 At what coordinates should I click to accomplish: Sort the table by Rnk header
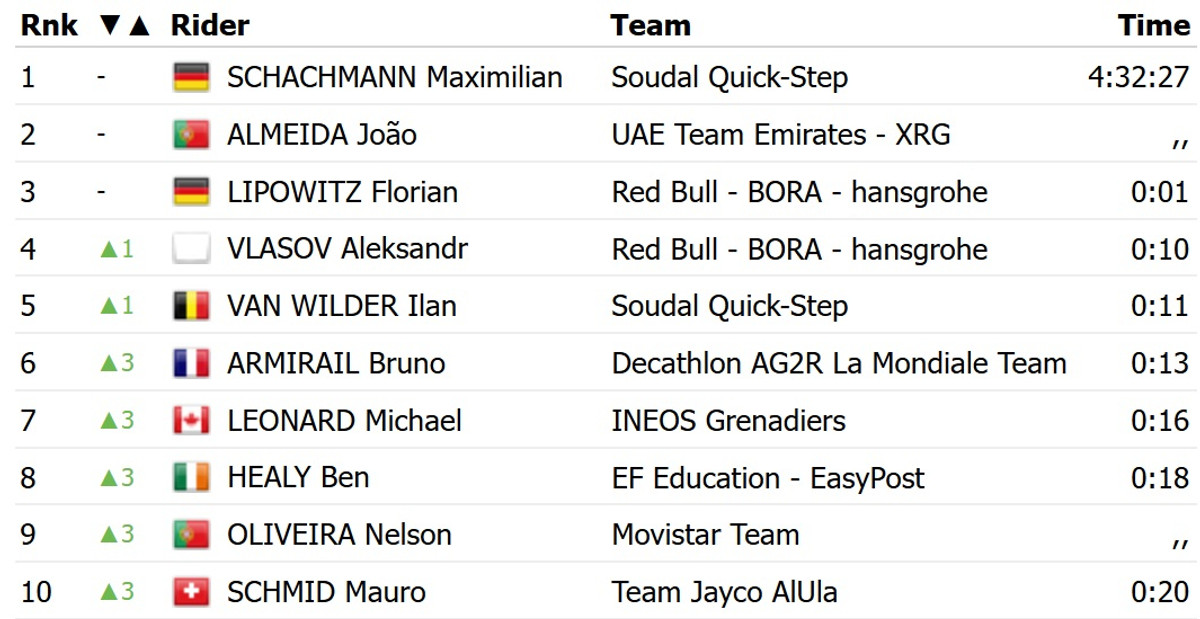[x=49, y=25]
